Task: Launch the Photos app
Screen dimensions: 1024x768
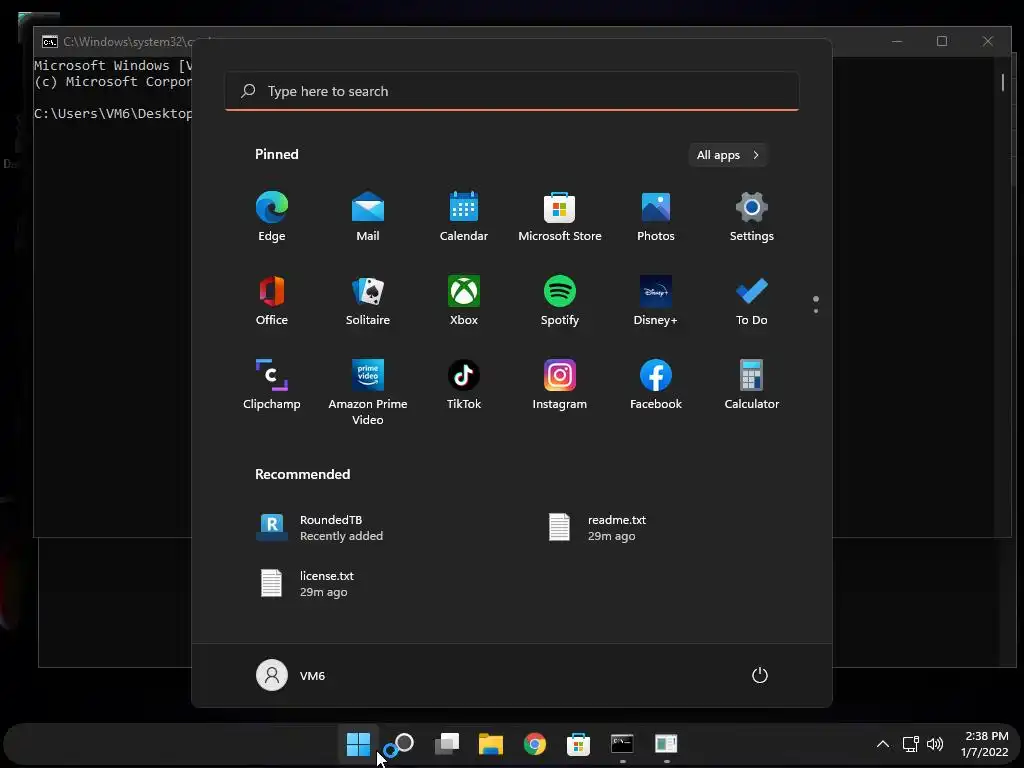Action: pyautogui.click(x=656, y=217)
